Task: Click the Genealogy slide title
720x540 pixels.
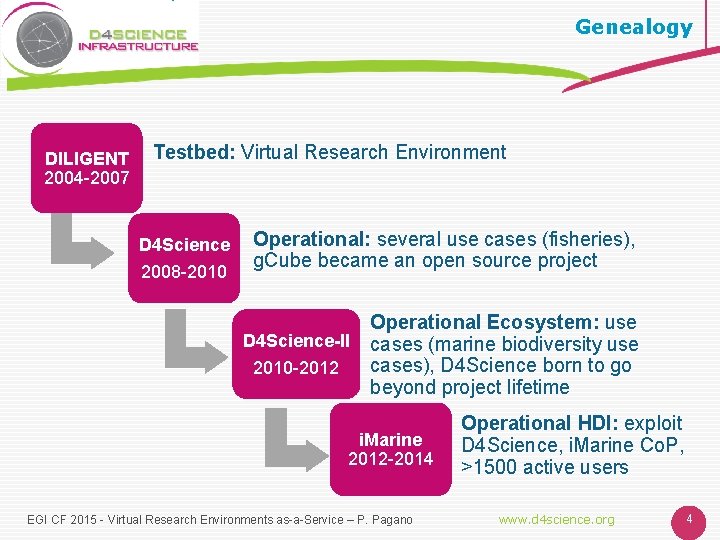Action: [634, 28]
